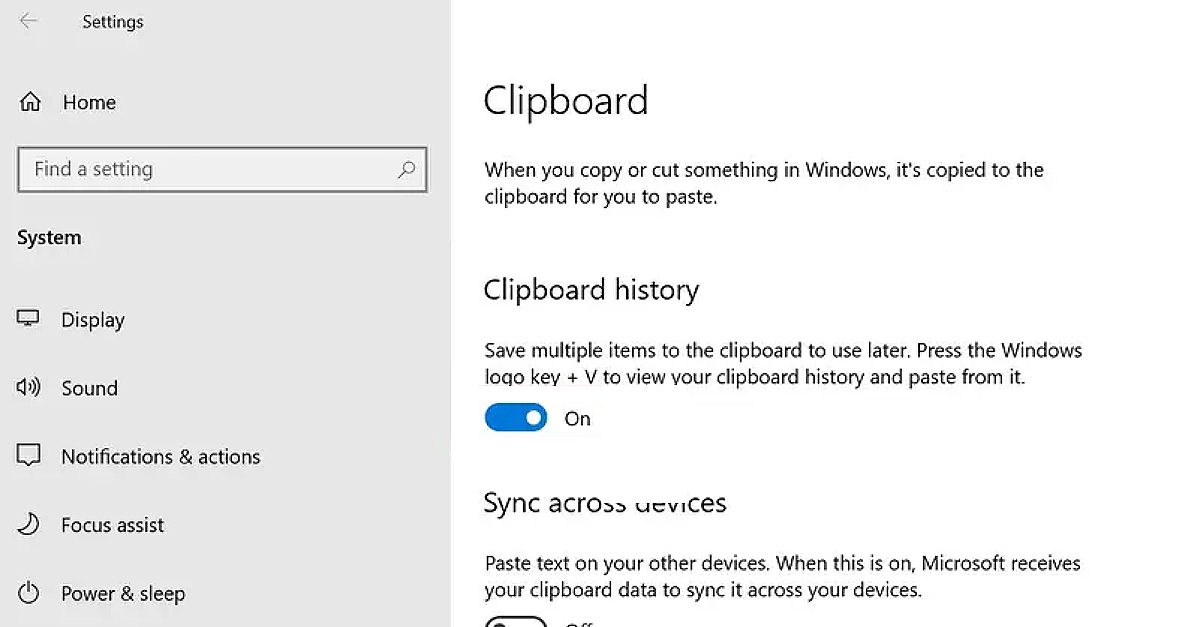Turn off the Clipboard history toggle
The image size is (1200, 627).
coord(515,417)
